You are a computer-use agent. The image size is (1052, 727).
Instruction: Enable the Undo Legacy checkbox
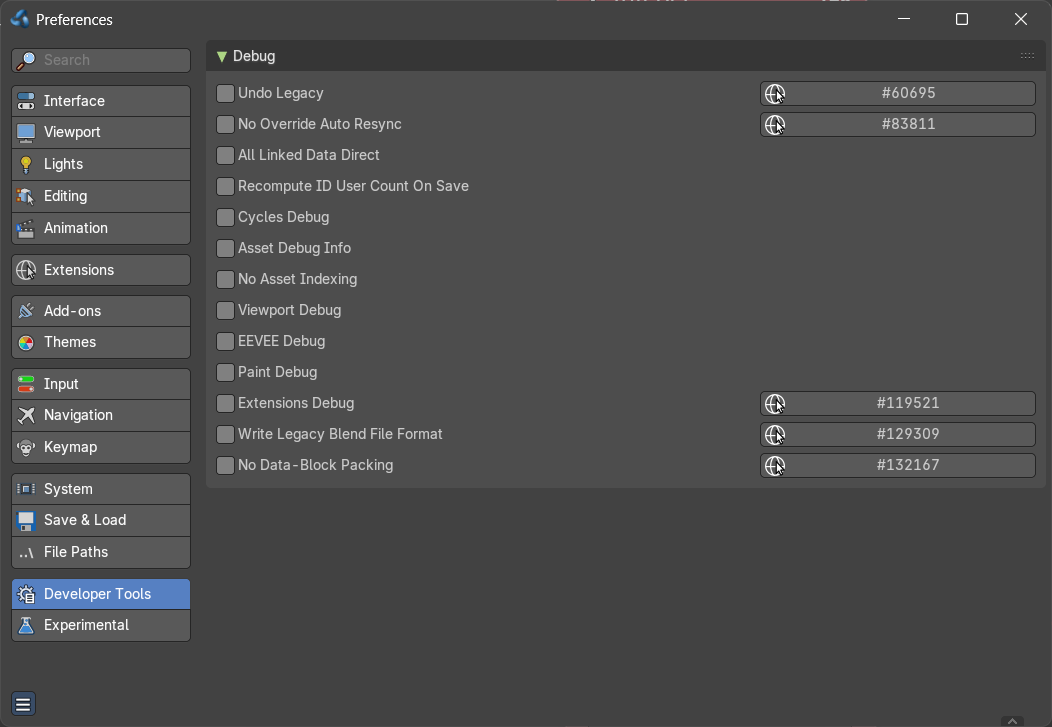225,93
